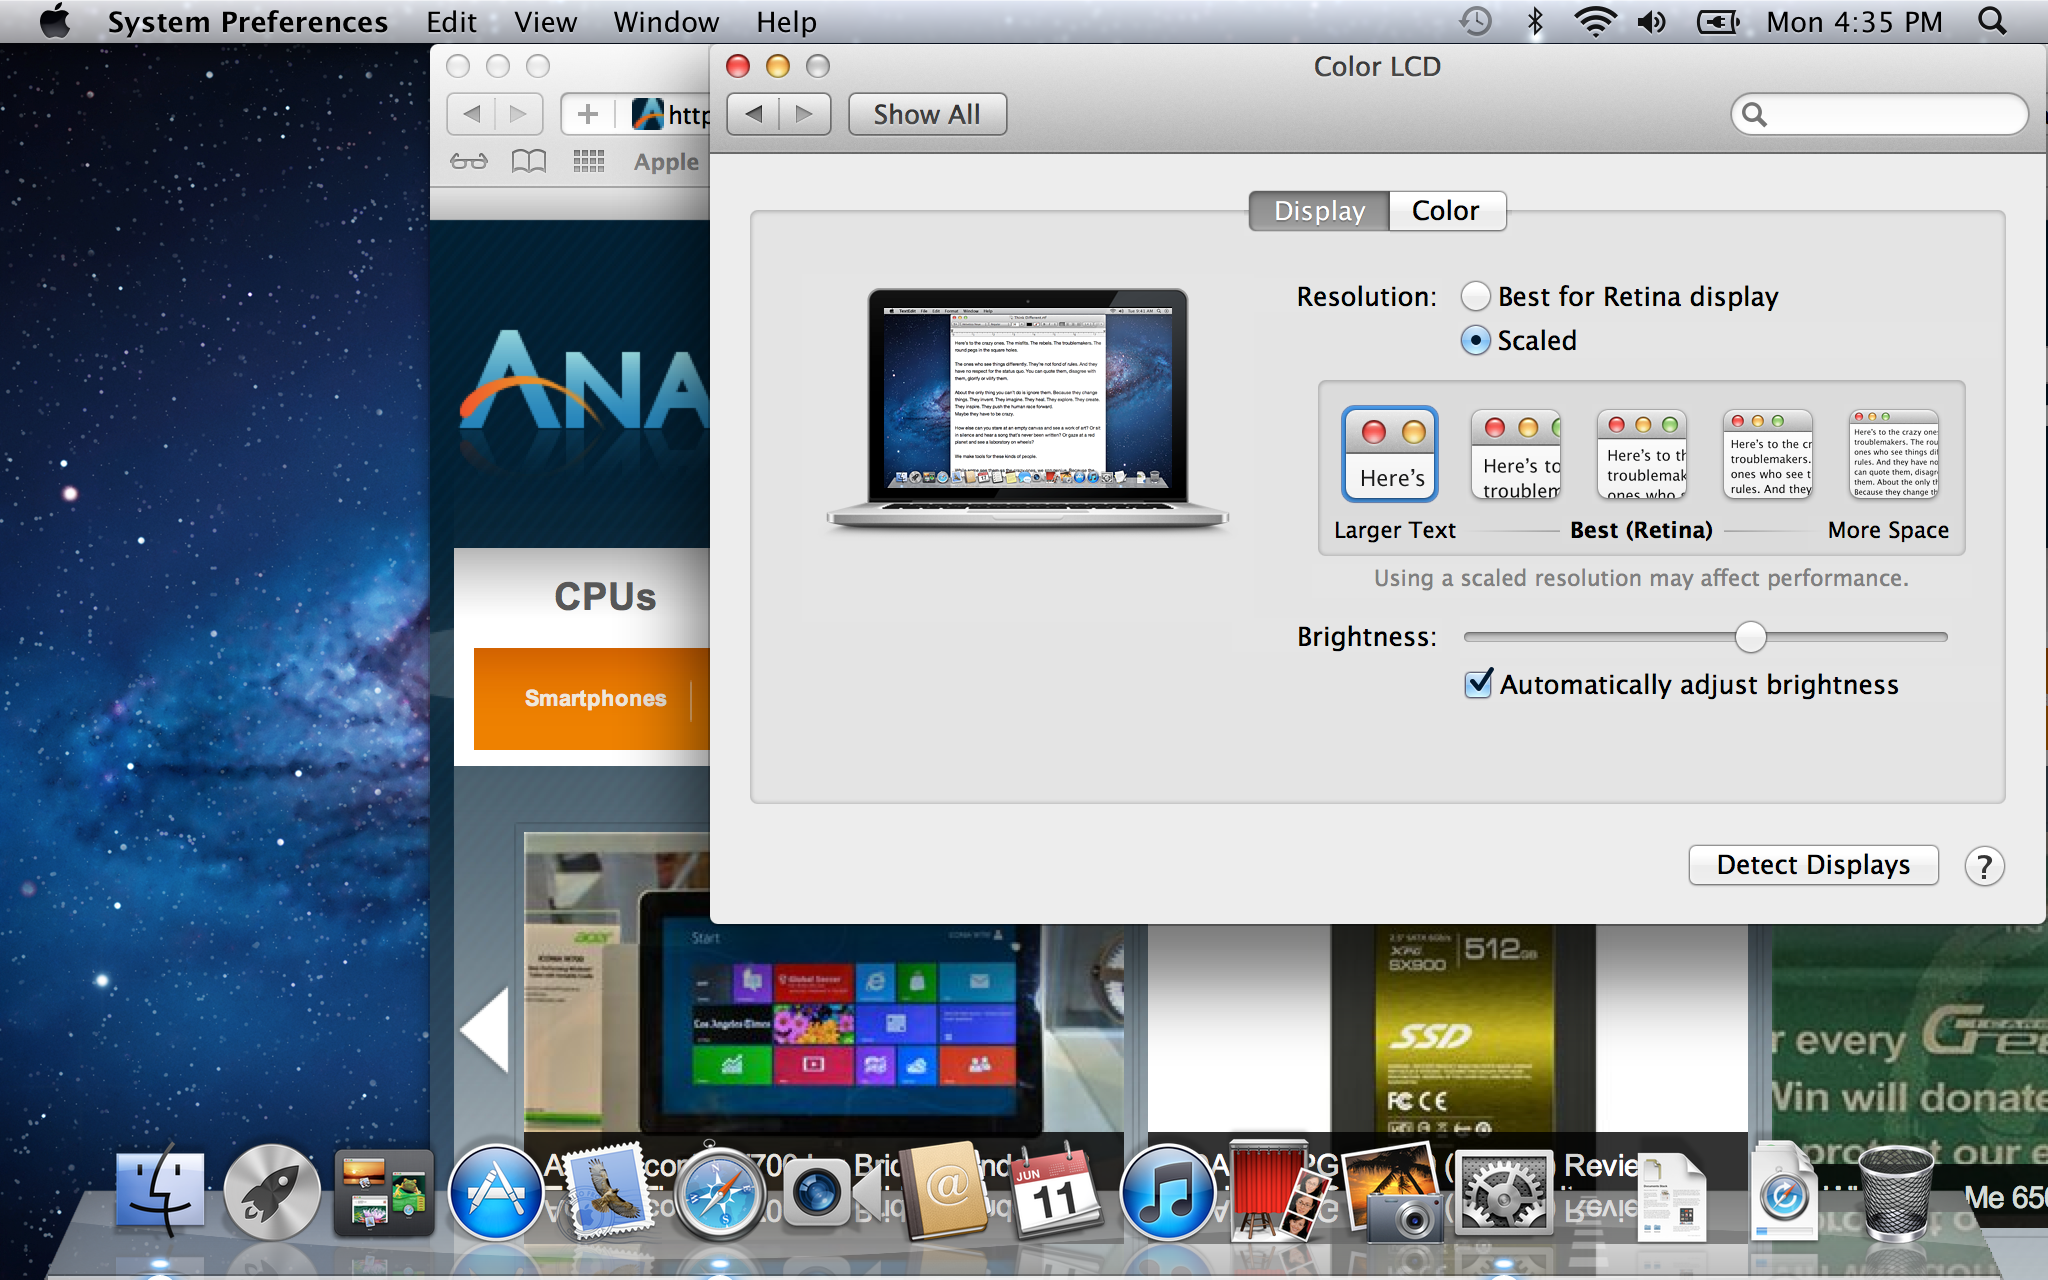Open the Window menu
The height and width of the screenshot is (1280, 2048).
point(666,22)
